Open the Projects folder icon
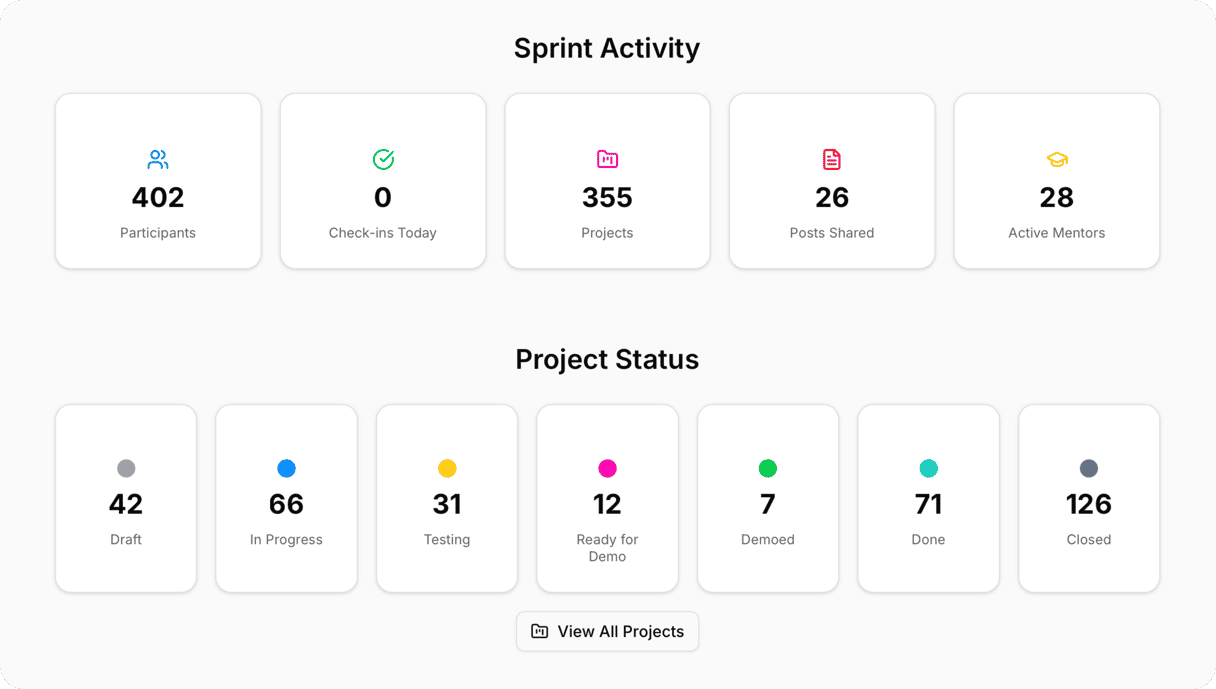This screenshot has width=1216, height=689. [607, 158]
